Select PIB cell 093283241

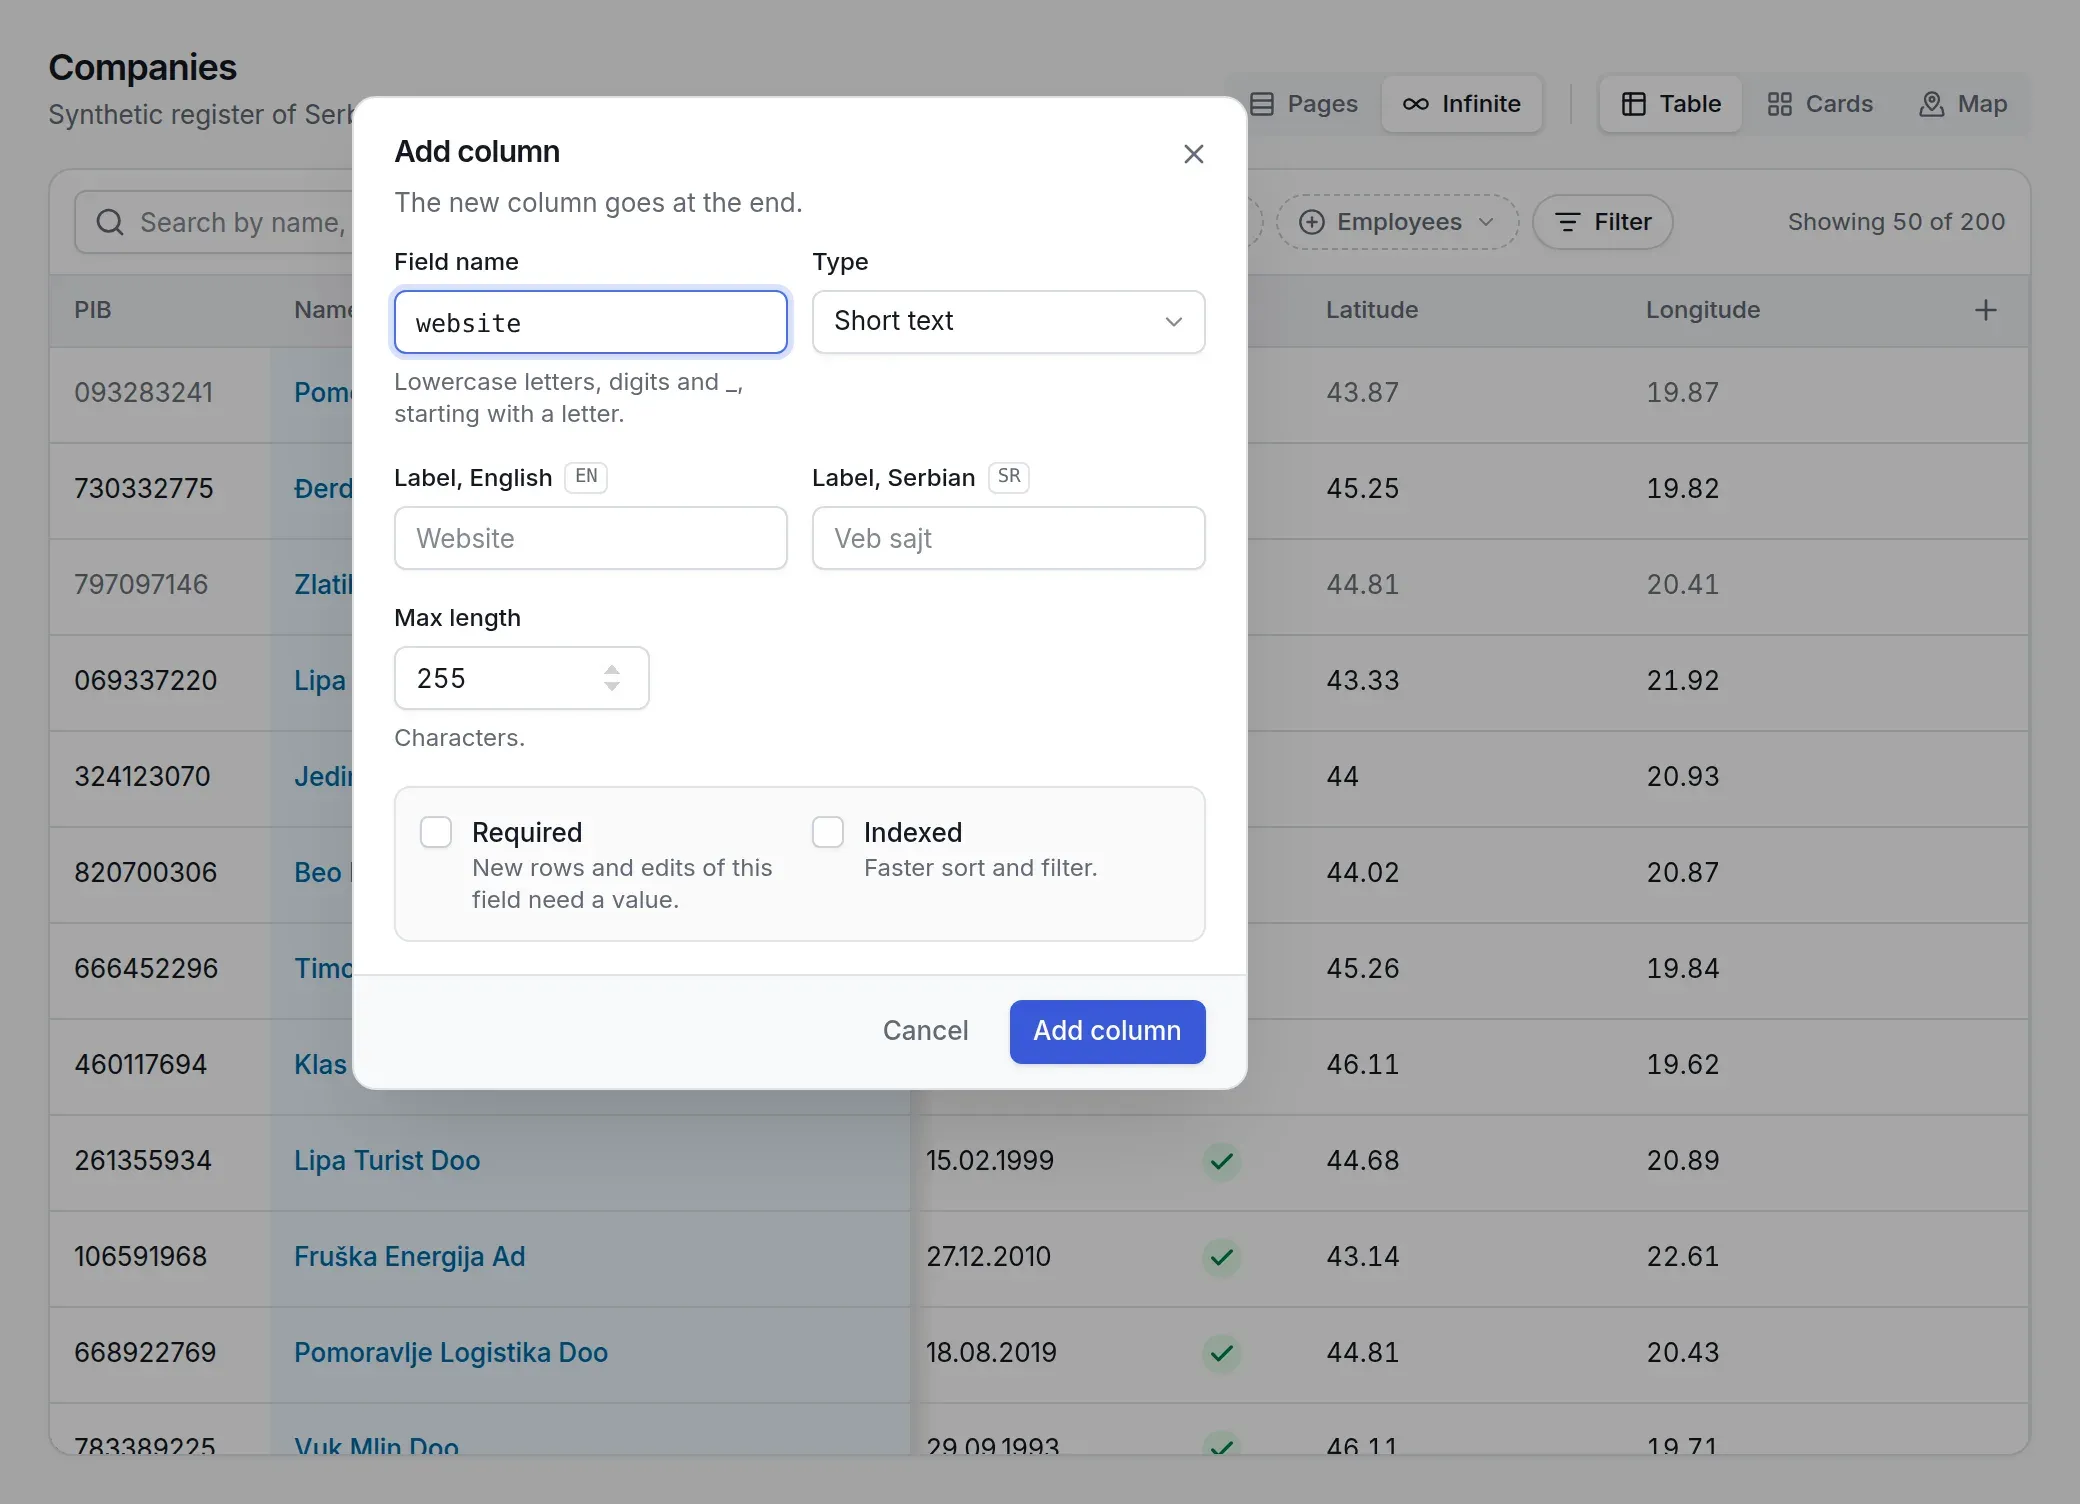click(144, 393)
